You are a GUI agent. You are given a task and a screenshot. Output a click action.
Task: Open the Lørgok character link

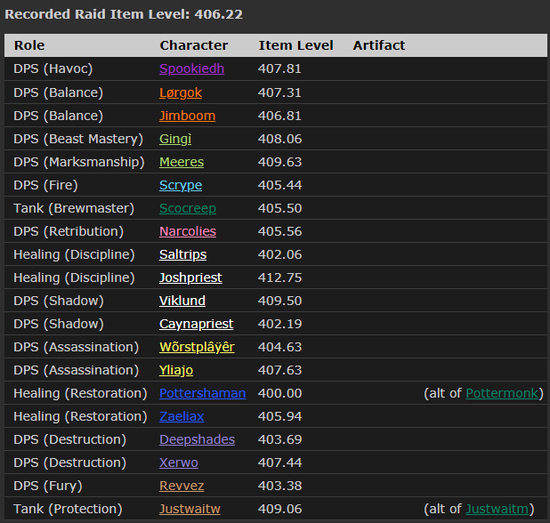181,93
